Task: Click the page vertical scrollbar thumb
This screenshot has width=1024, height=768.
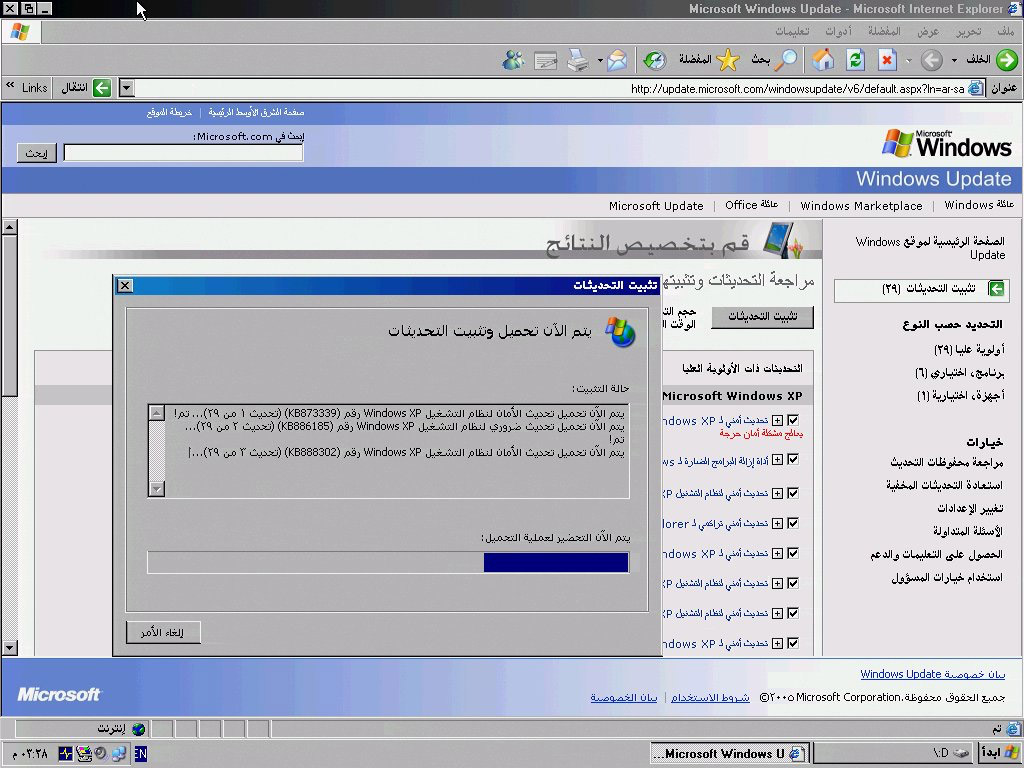Action: [x=9, y=316]
